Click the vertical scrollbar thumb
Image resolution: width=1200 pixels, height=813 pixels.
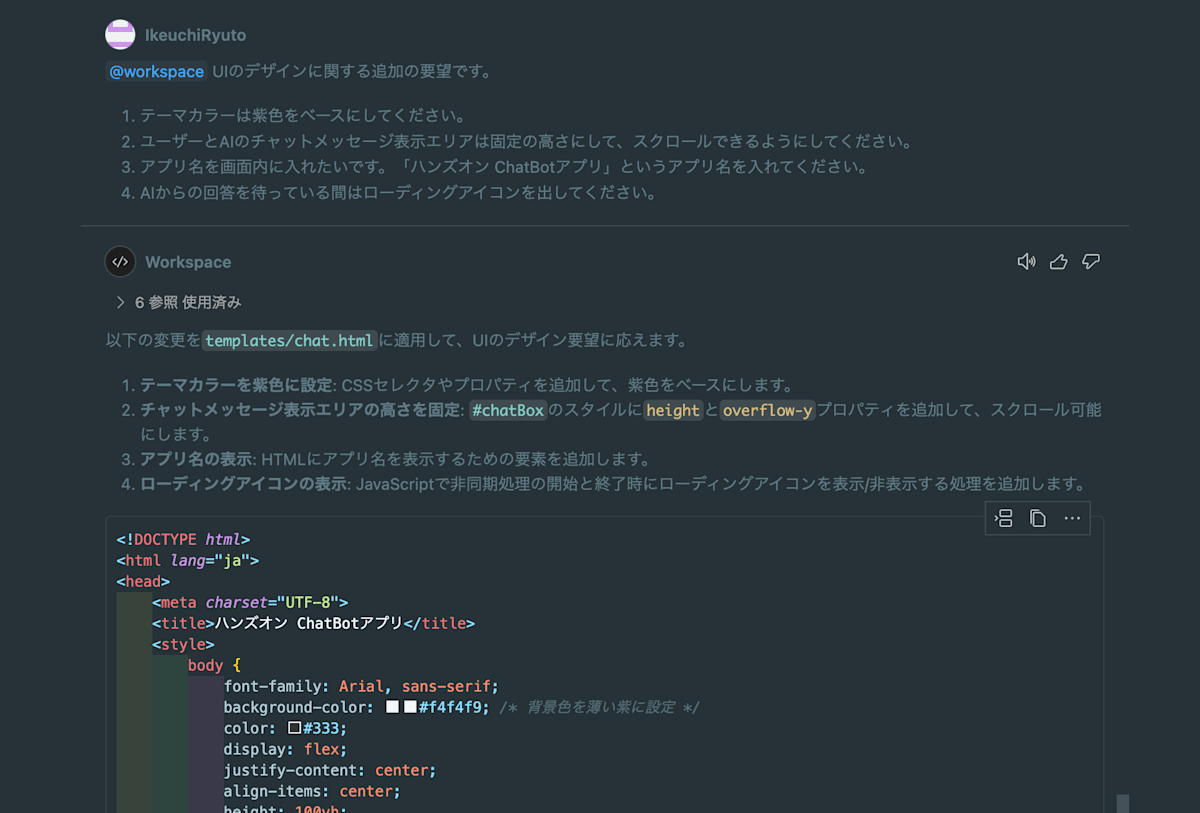pyautogui.click(x=1122, y=804)
